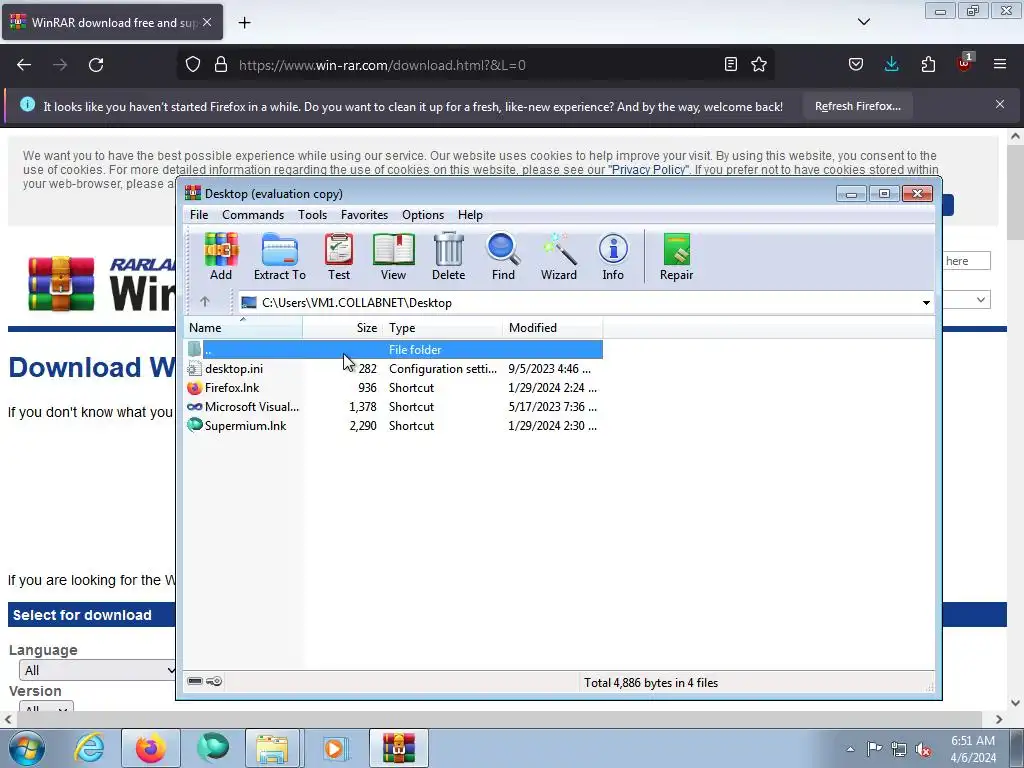Open the Extract To tool
1024x768 pixels.
click(x=280, y=257)
